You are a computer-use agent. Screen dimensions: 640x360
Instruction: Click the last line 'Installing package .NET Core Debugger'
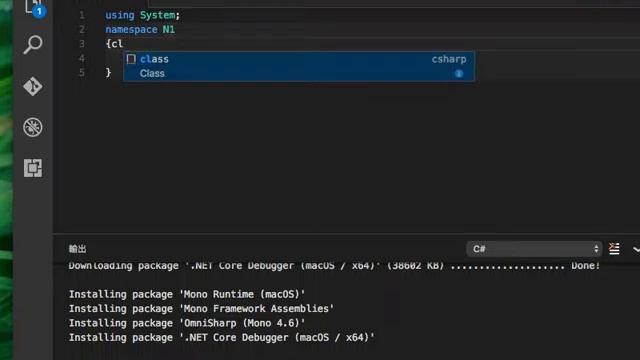point(222,338)
